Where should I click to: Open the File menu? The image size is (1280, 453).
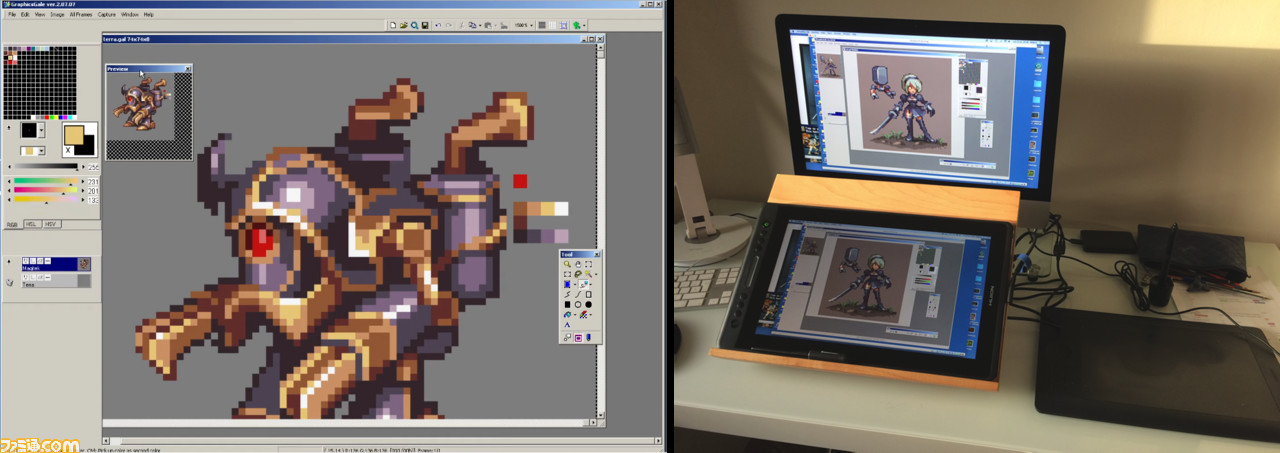tap(11, 15)
